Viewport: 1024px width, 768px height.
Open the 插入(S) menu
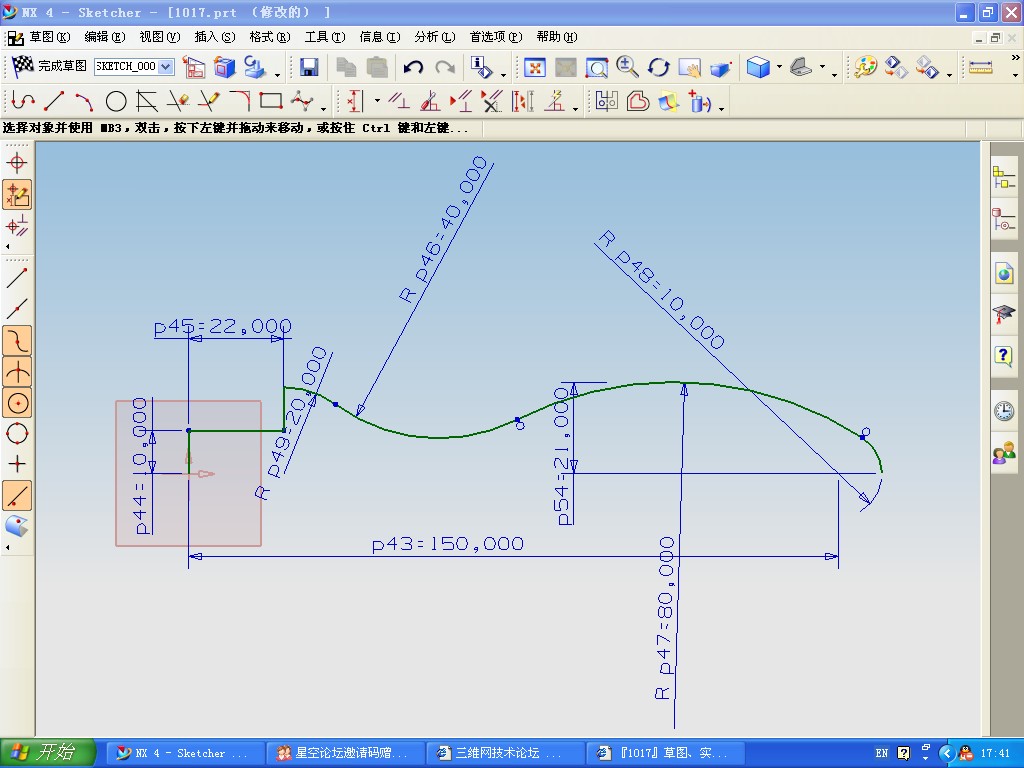(x=214, y=37)
